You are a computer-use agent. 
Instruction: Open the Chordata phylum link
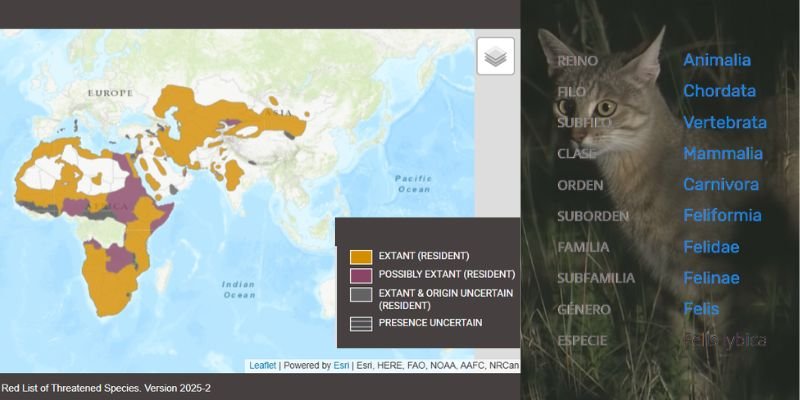coord(719,91)
